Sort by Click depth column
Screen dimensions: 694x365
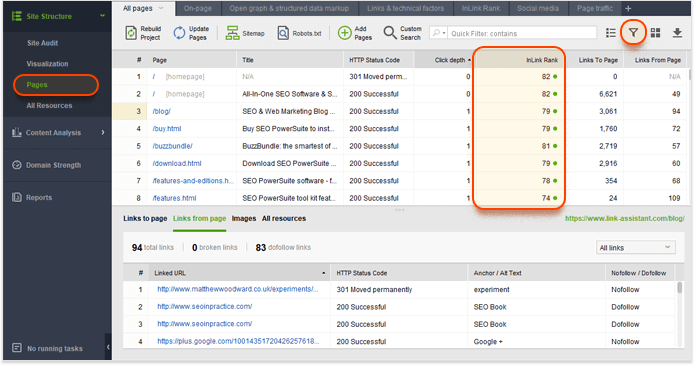(x=450, y=60)
